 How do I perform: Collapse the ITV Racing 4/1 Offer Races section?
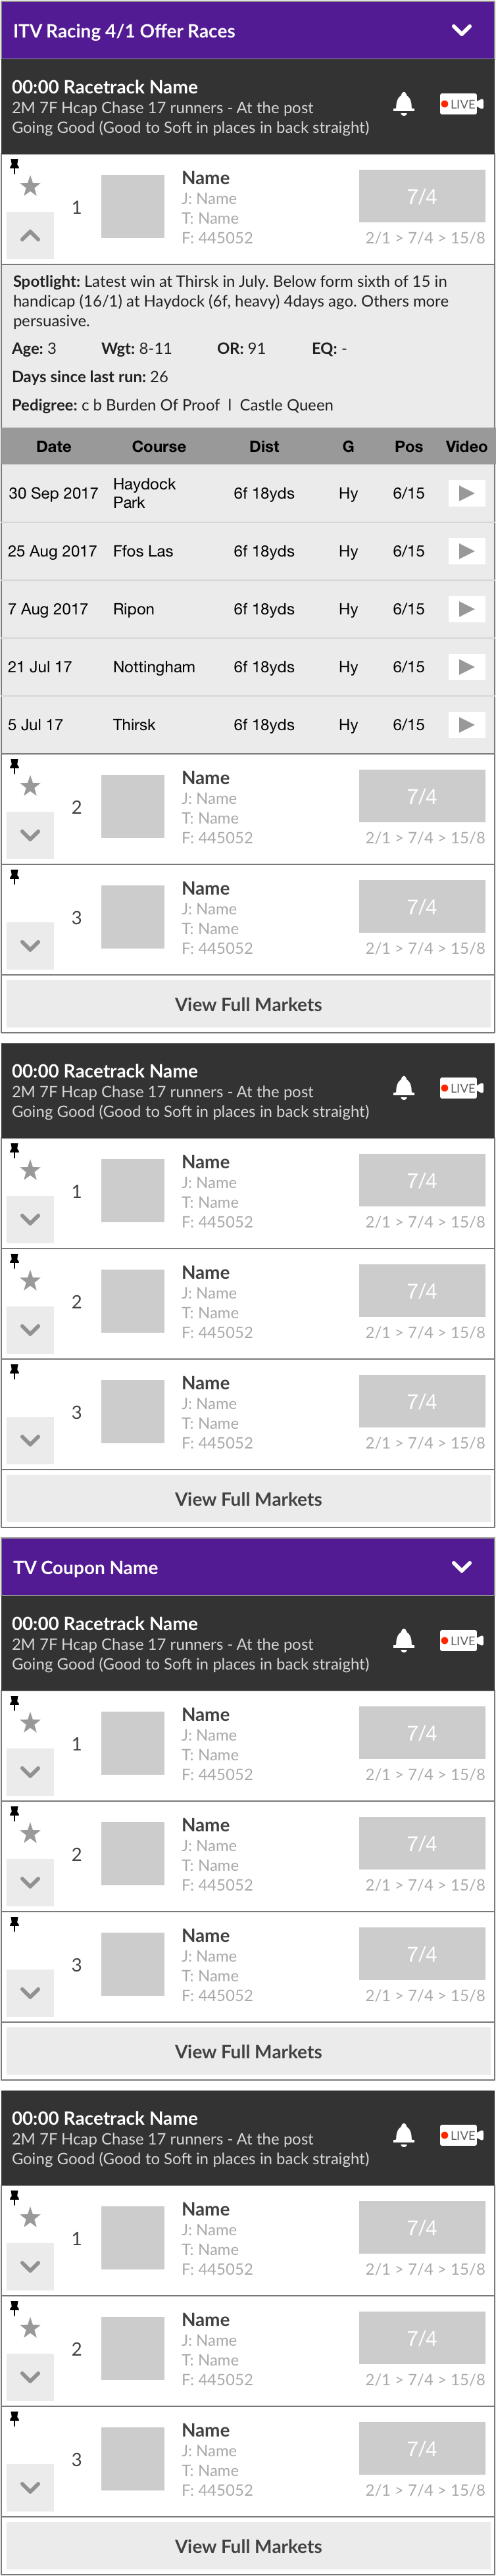coord(461,30)
